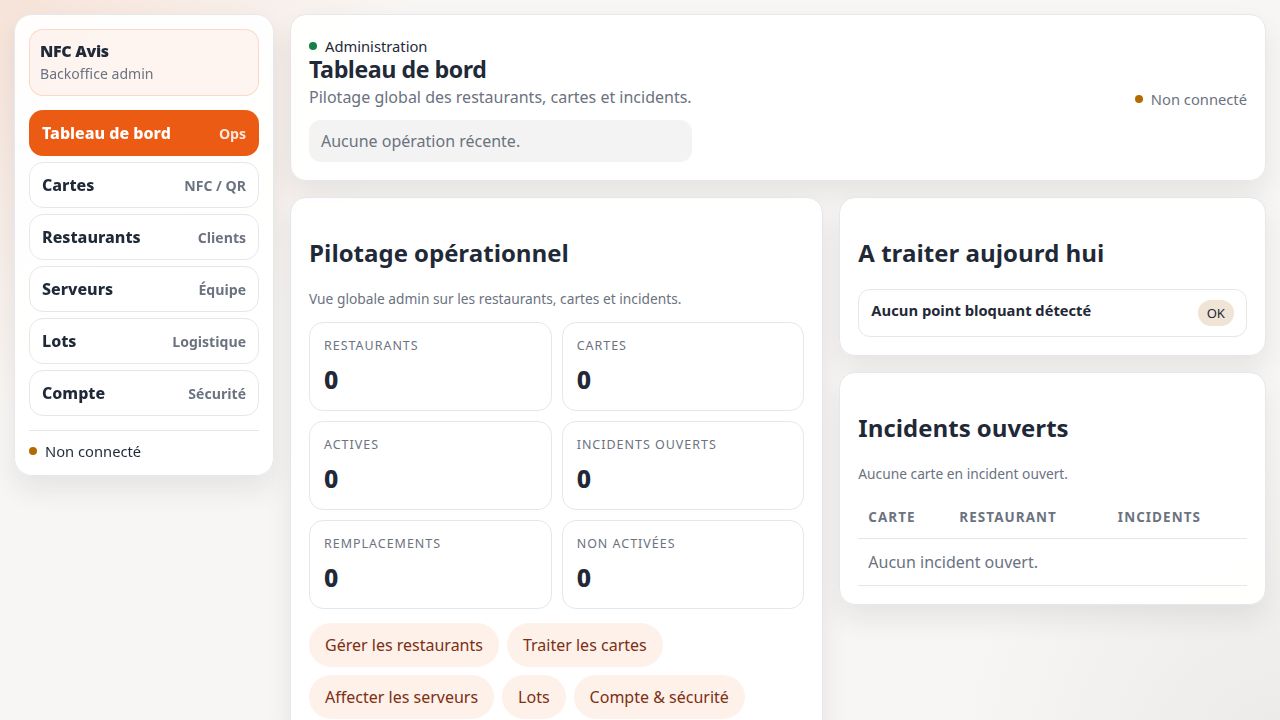
Task: Open "Compte" security settings from the sidebar
Action: pyautogui.click(x=143, y=393)
